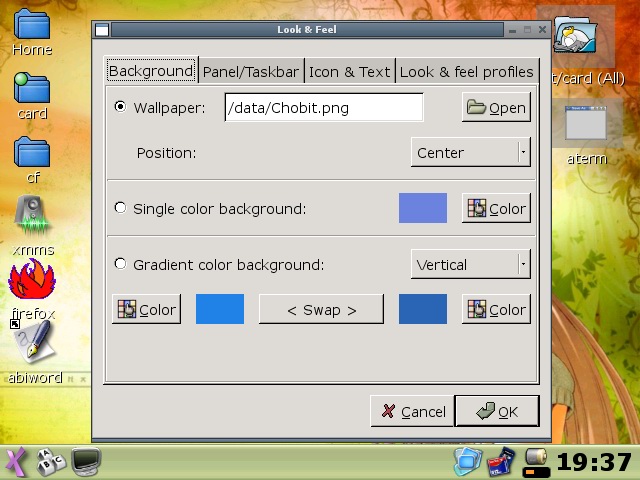
Task: Open the Vertical gradient direction dropdown
Action: point(470,265)
